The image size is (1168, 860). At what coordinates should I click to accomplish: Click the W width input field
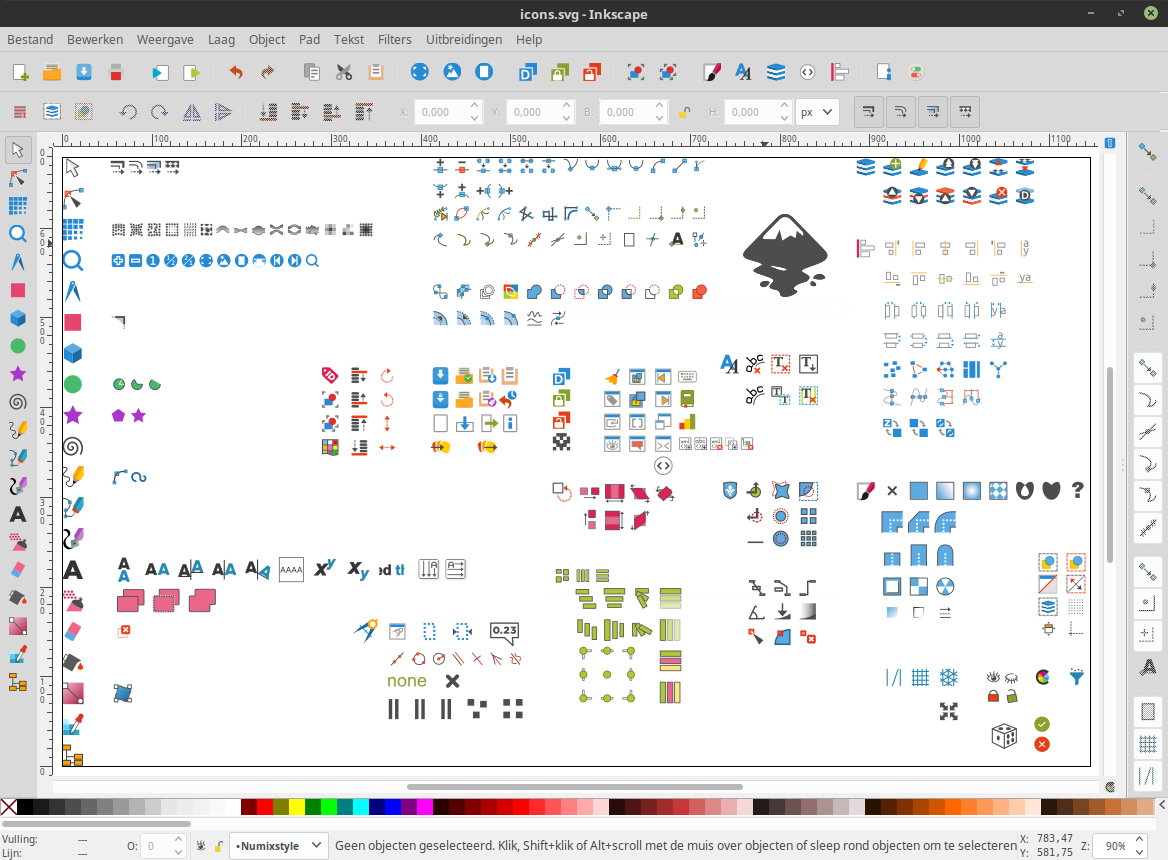626,112
